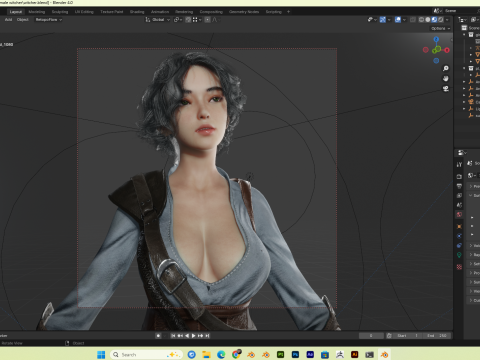Toggle auto keying record button in the timeline
Screen dimensions: 480x360
[159, 336]
